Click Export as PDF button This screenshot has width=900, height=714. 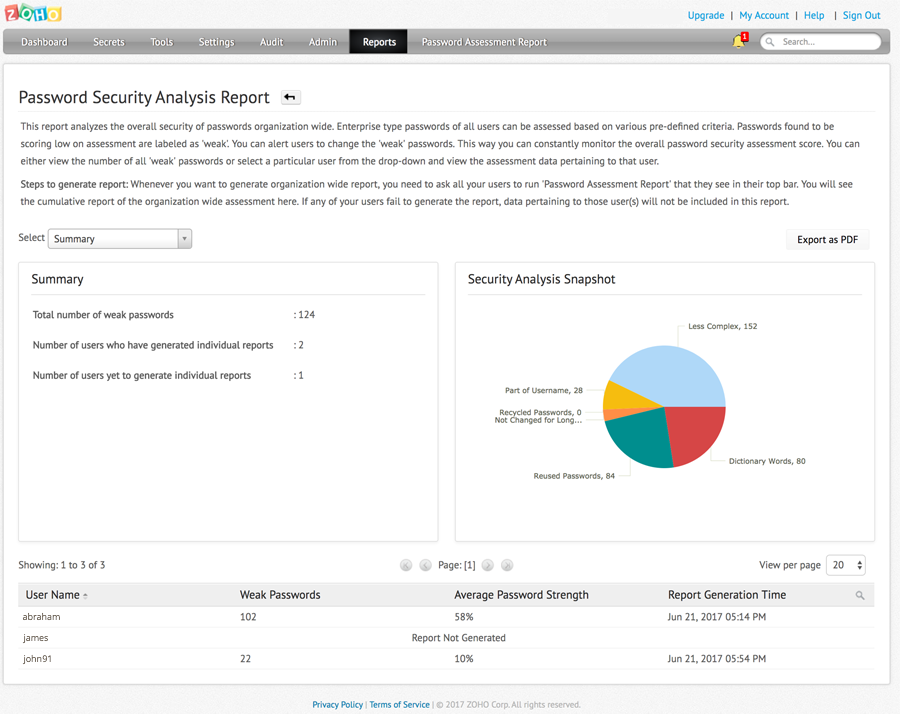click(x=827, y=240)
